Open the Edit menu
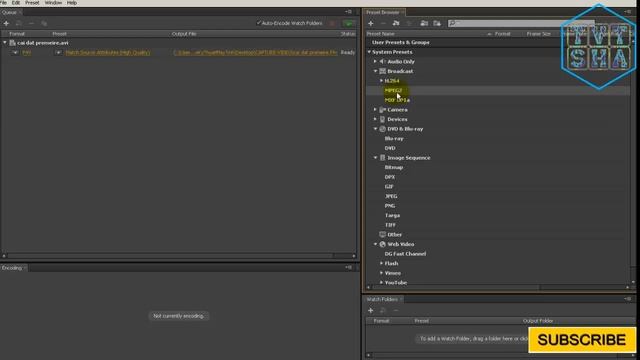Viewport: 640px width, 360px height. 16,3
